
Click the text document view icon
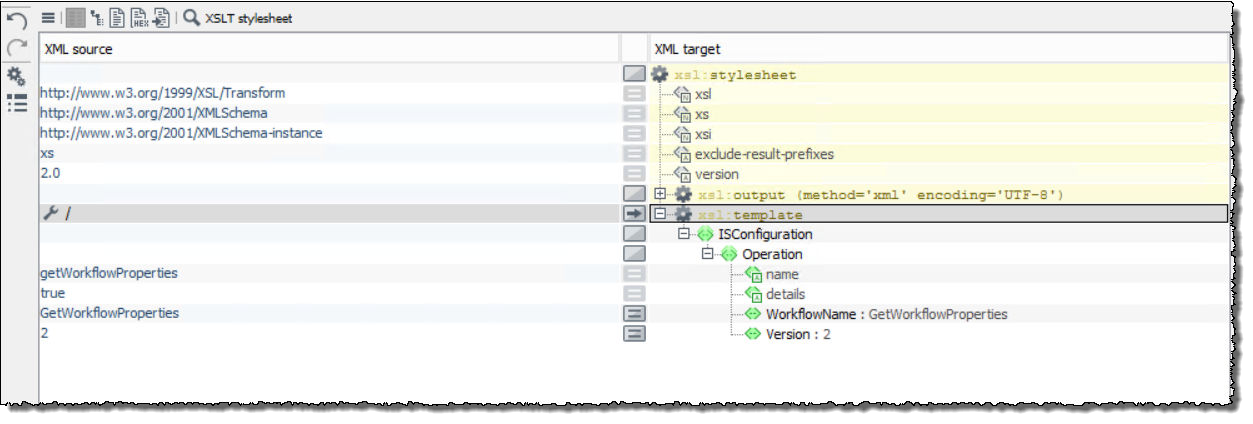pyautogui.click(x=117, y=18)
